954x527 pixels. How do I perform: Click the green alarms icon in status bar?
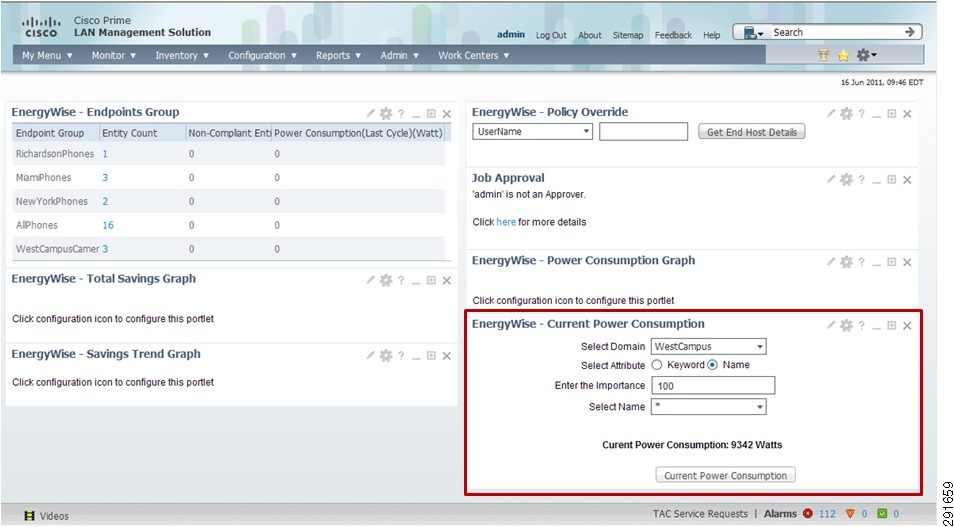883,514
